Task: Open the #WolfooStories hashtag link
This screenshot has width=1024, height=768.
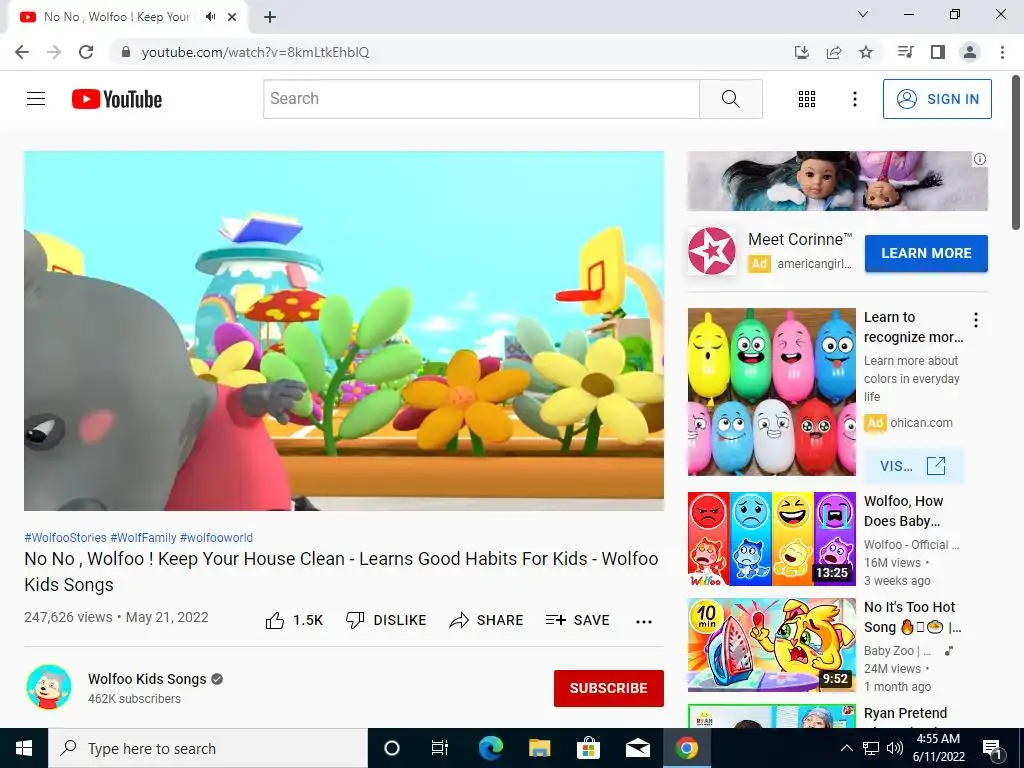Action: [65, 537]
